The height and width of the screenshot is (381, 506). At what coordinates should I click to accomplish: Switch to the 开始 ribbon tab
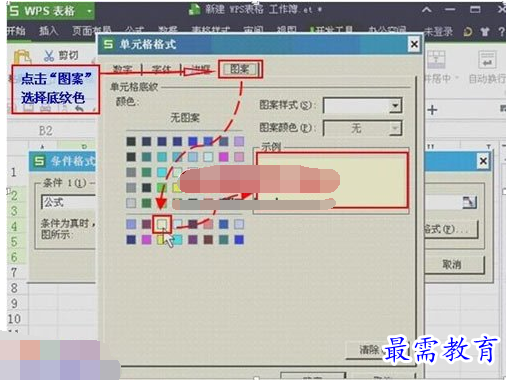[x=16, y=31]
